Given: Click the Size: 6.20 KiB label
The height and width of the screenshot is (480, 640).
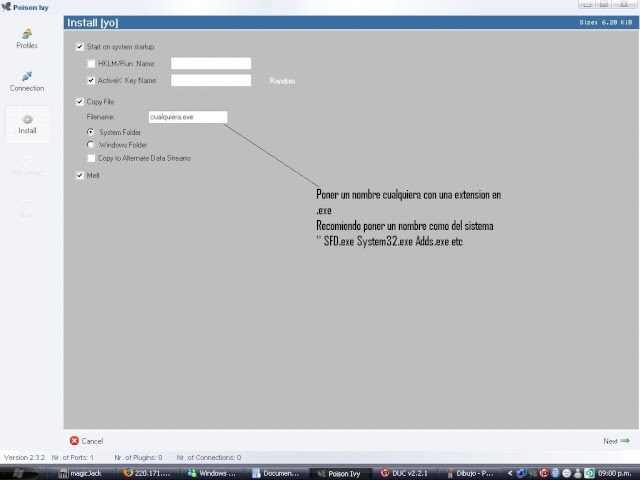Looking at the screenshot, I should click(x=606, y=22).
